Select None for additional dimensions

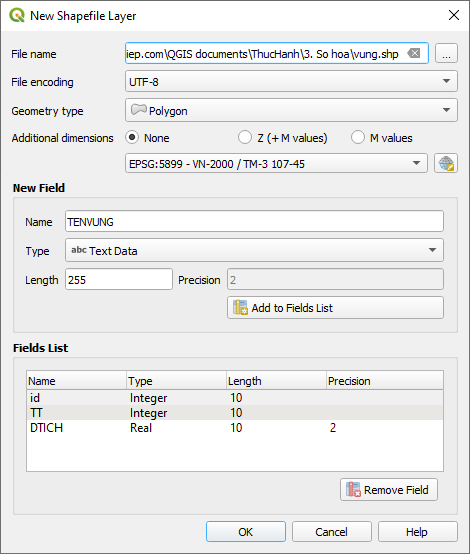tap(132, 137)
